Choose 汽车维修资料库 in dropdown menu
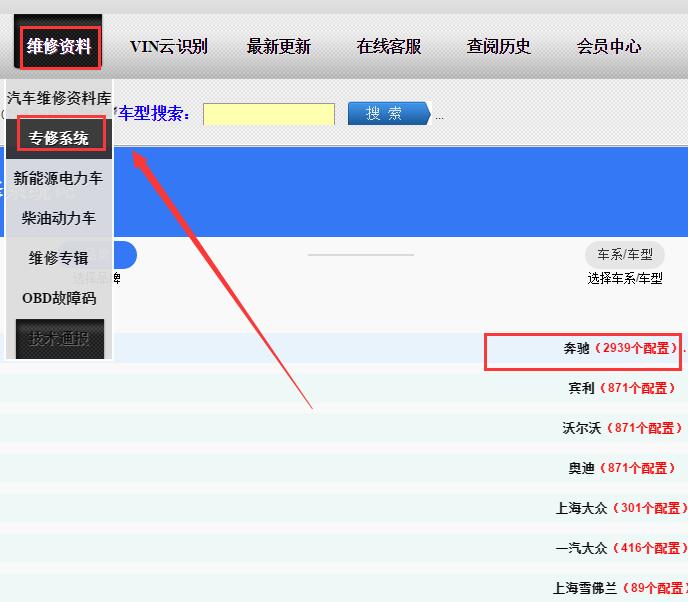Screen dimensions: 688x602 (x=59, y=98)
